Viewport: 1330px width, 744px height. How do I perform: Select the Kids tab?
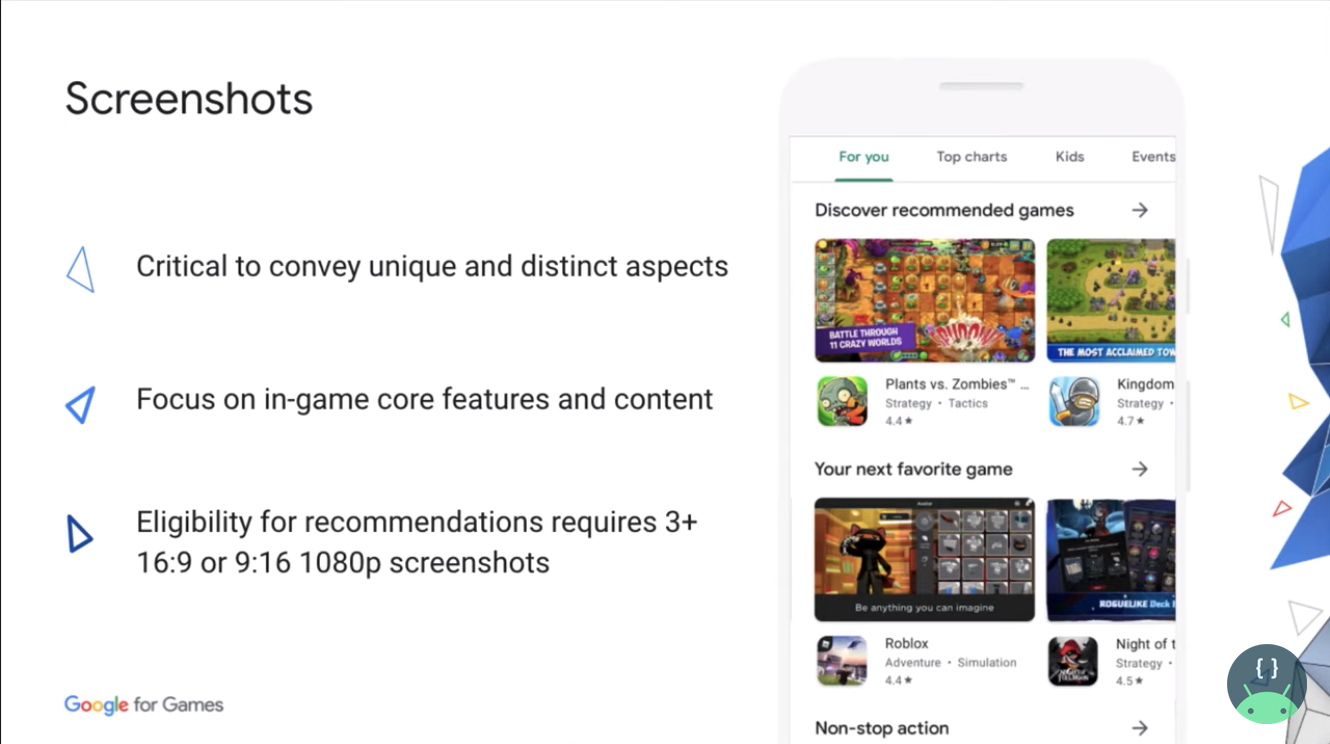point(1069,156)
